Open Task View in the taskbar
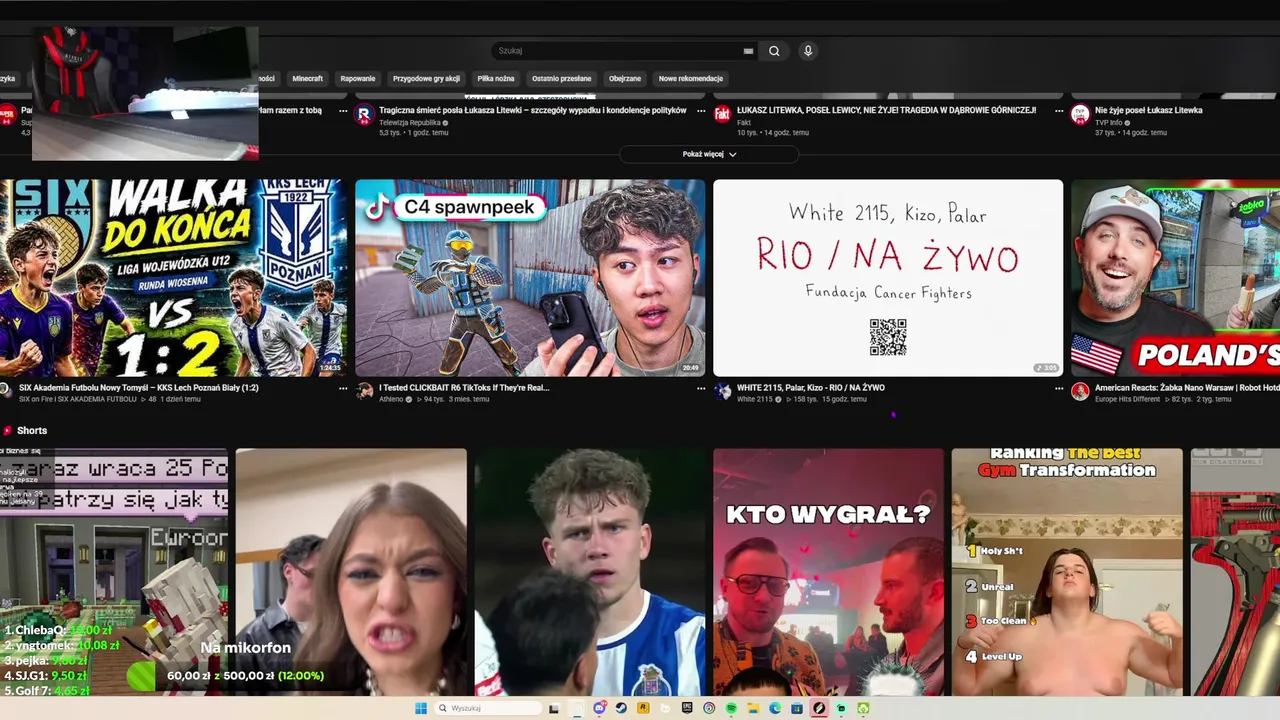 click(x=553, y=708)
